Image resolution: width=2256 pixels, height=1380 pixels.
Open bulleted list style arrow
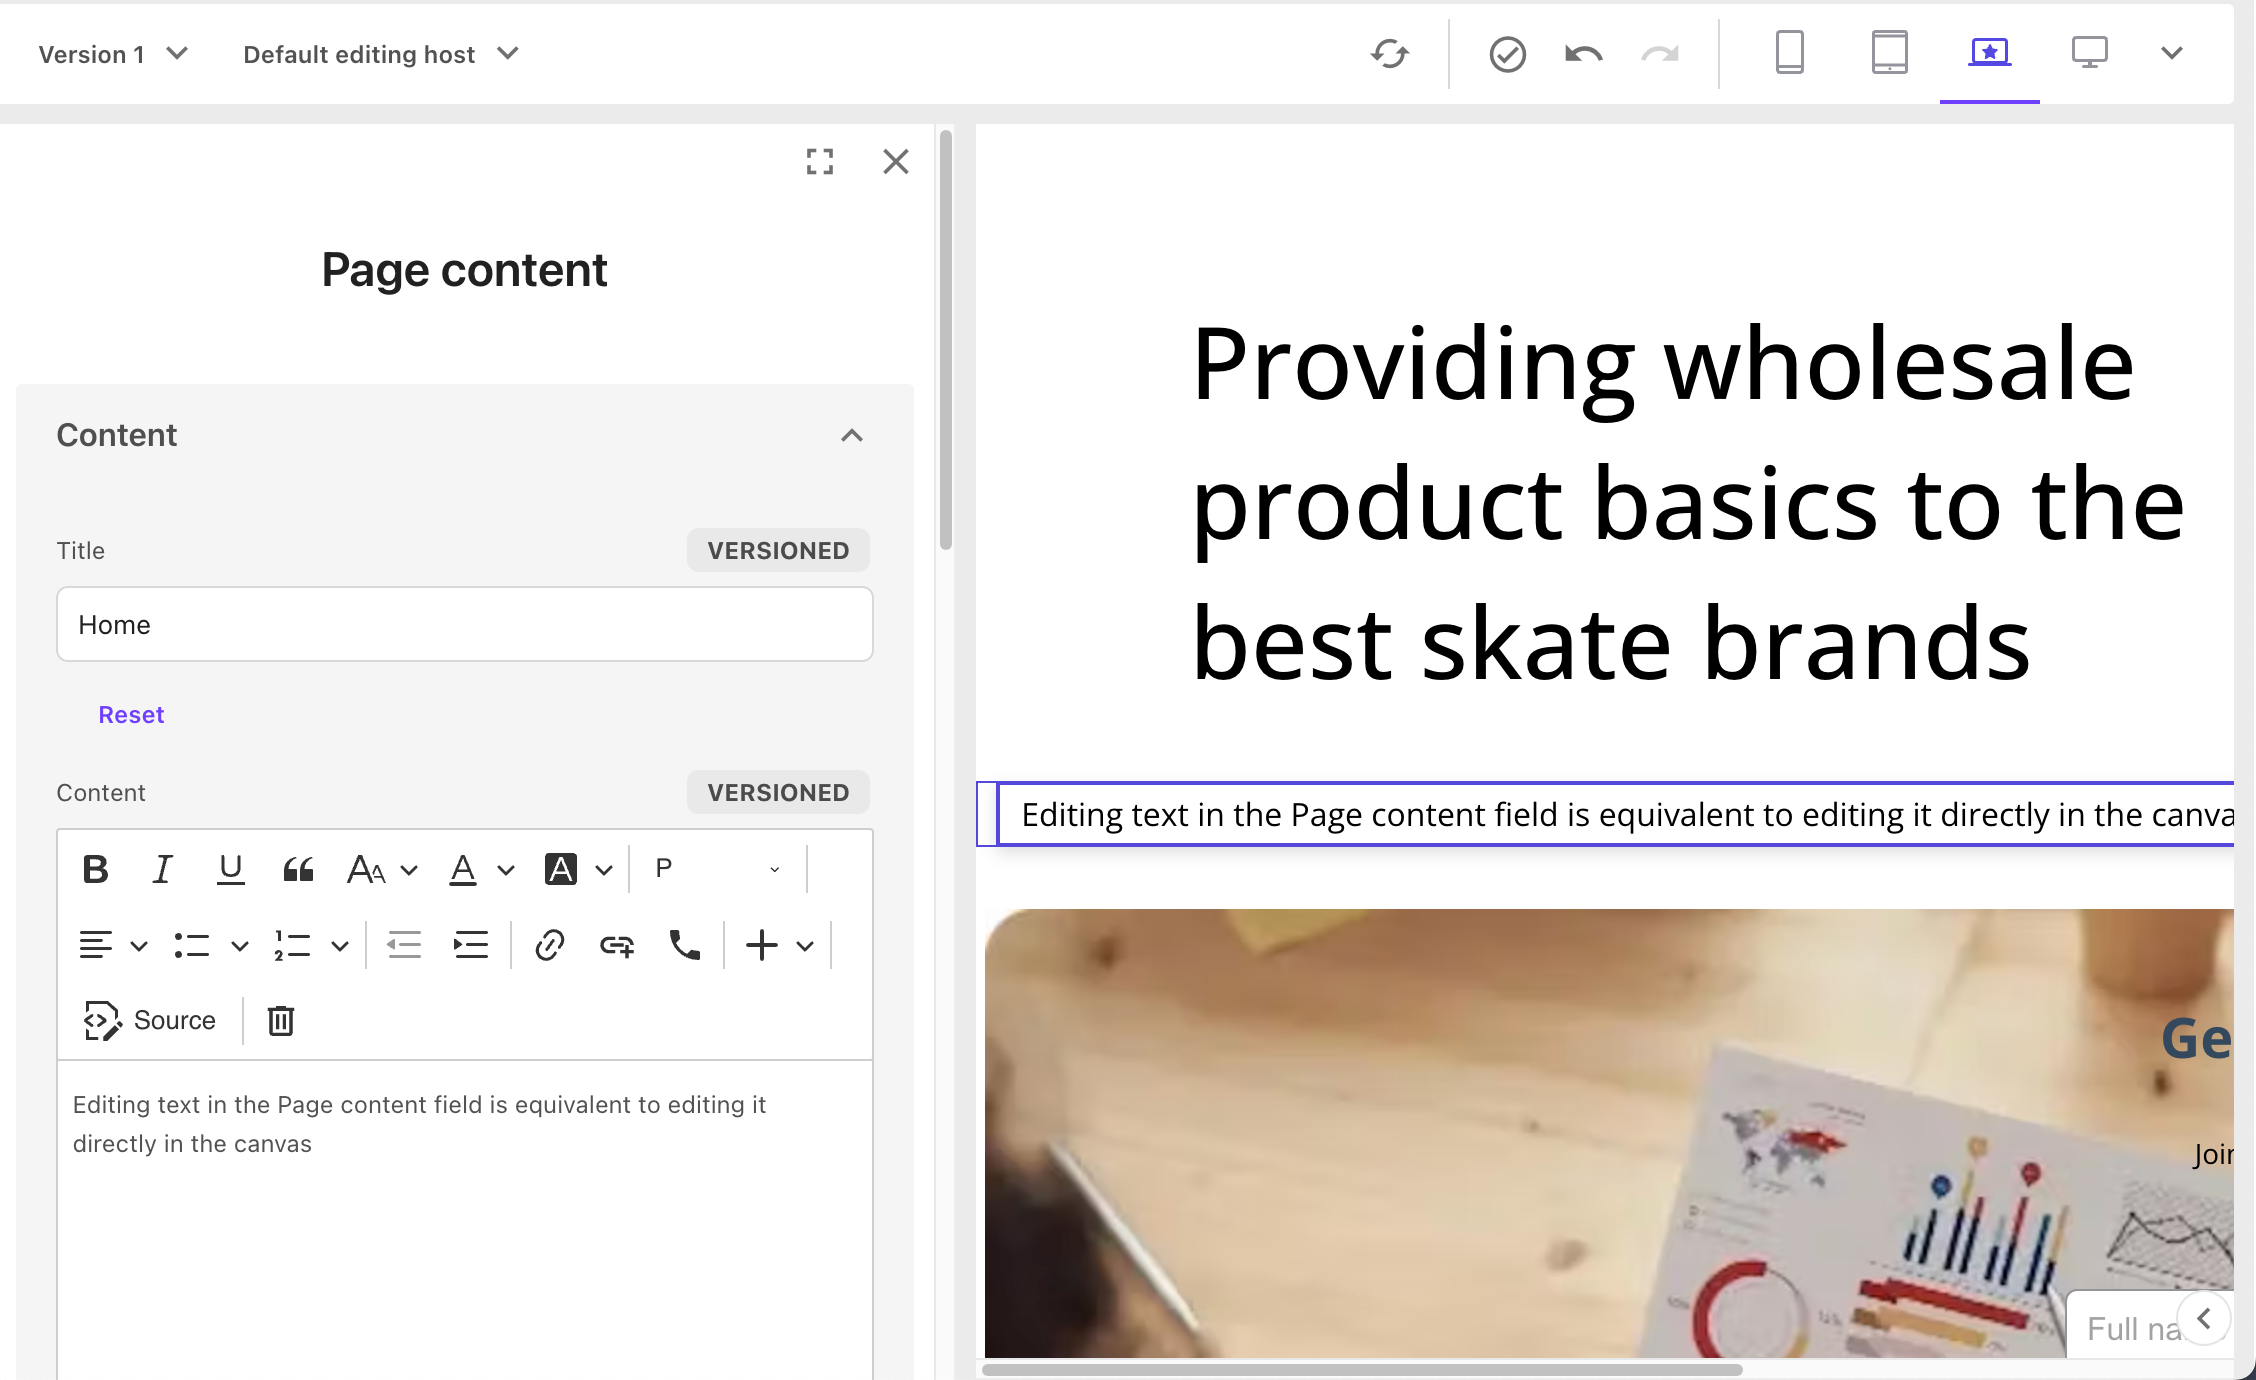tap(239, 946)
